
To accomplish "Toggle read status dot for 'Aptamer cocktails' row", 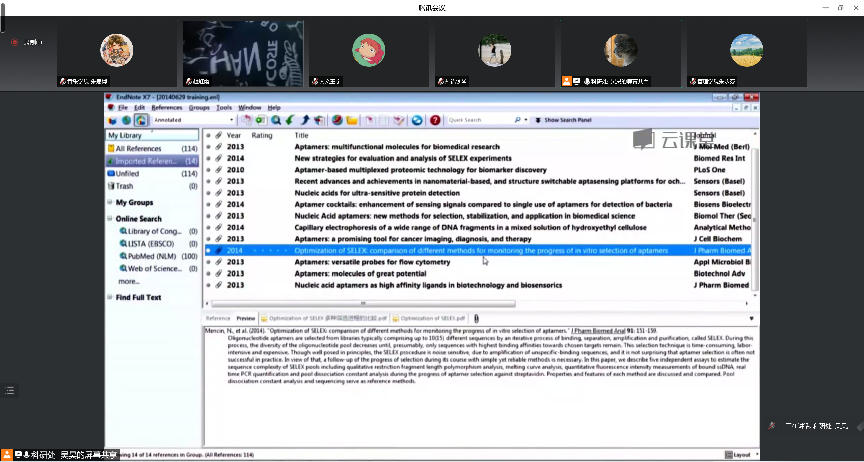I will tap(208, 205).
